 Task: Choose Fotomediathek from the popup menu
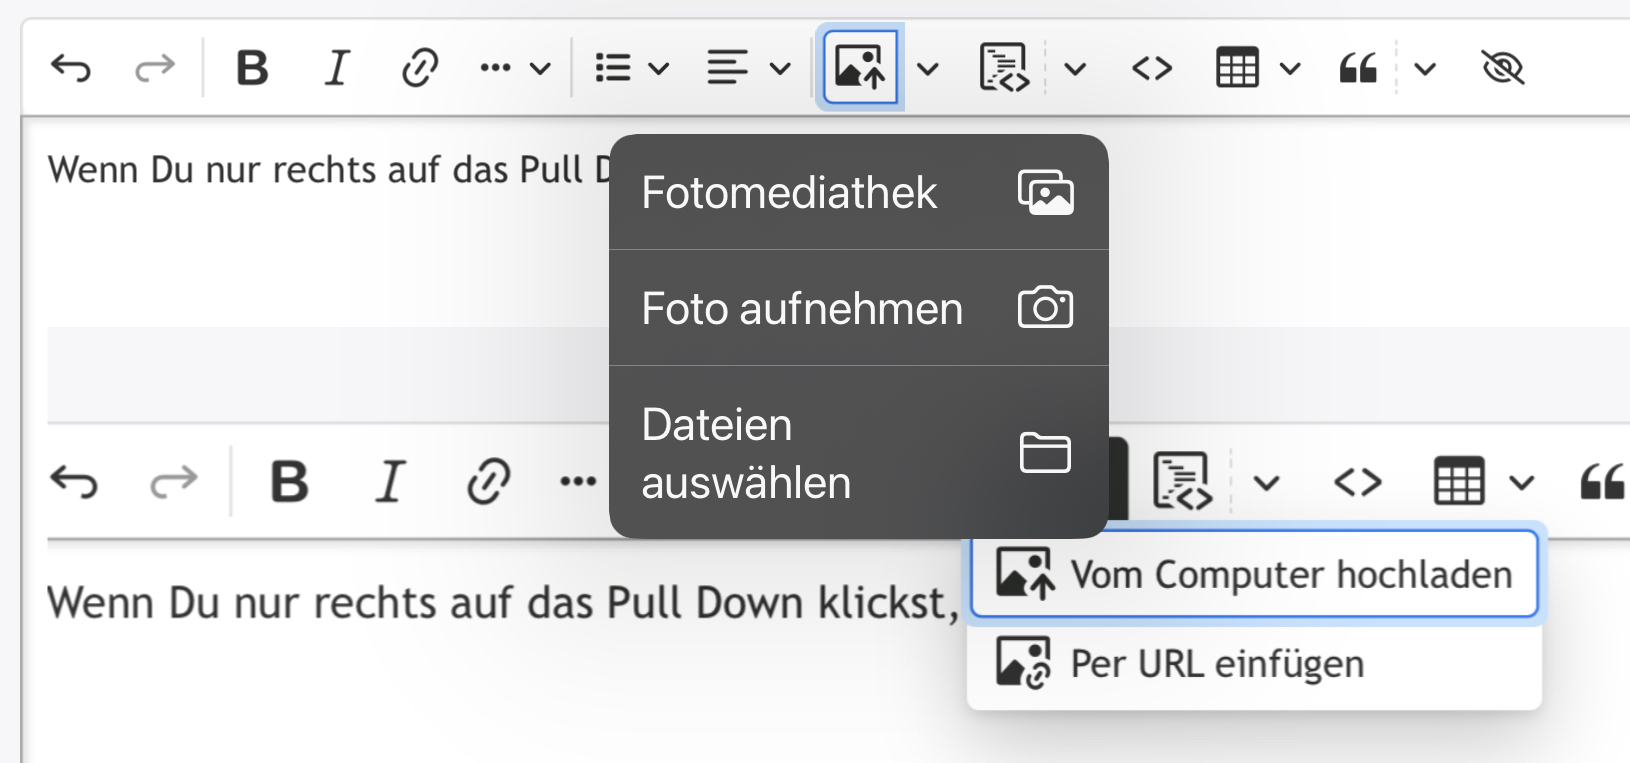858,192
